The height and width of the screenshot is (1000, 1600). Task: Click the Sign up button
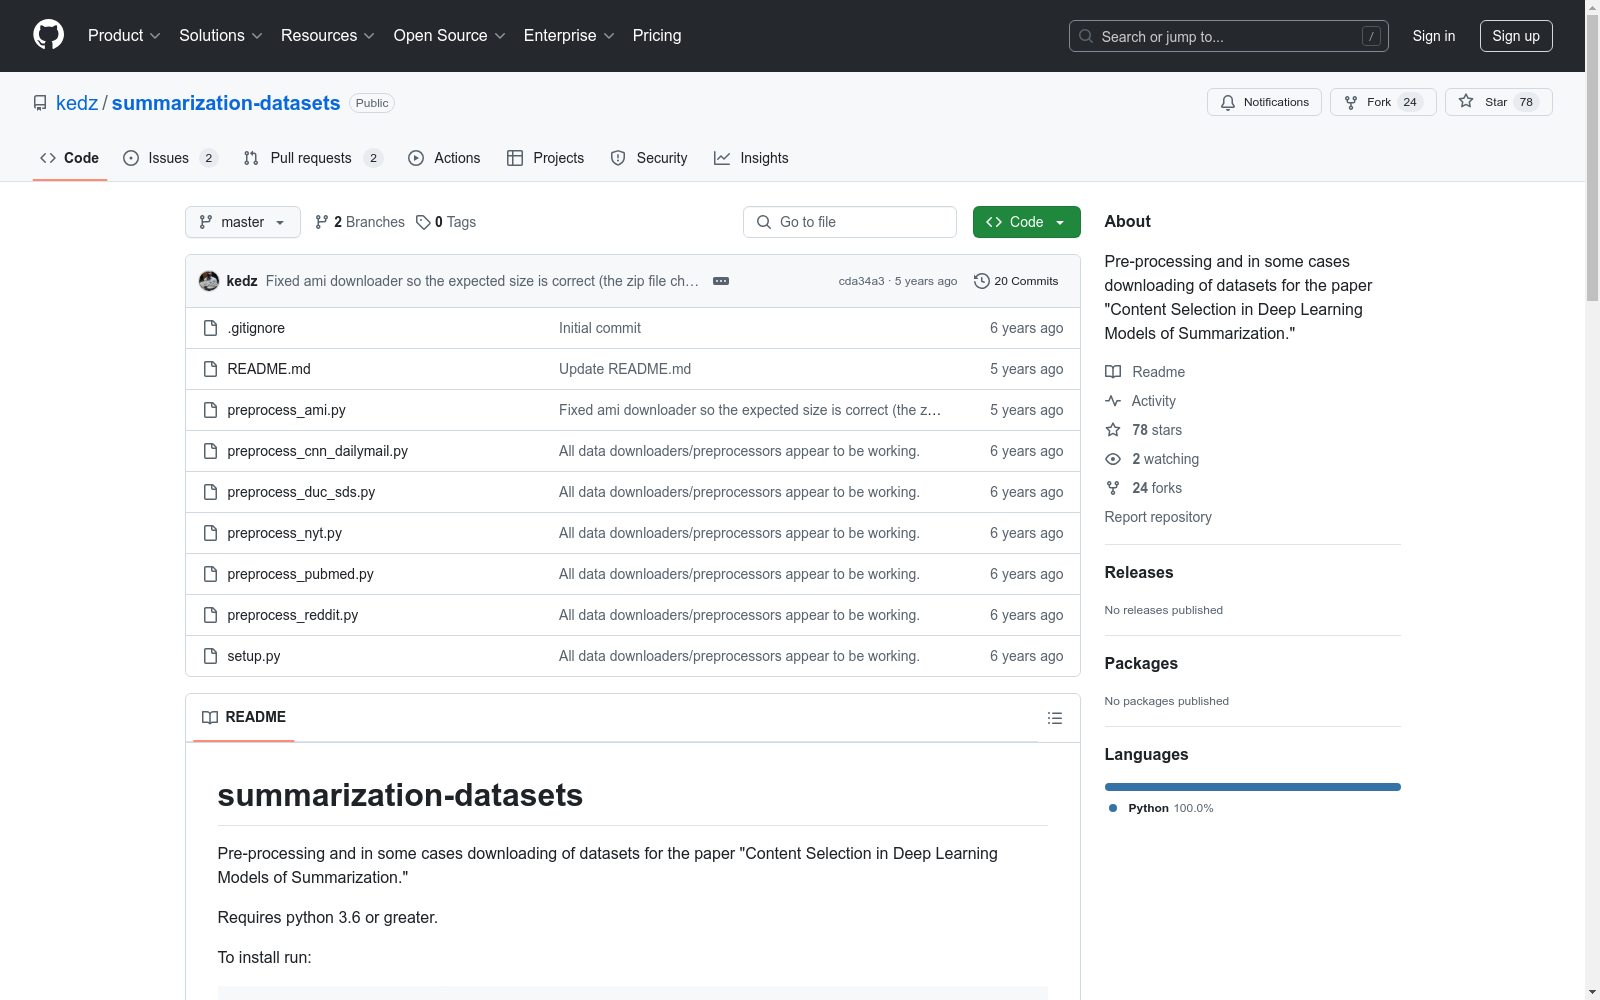point(1516,36)
